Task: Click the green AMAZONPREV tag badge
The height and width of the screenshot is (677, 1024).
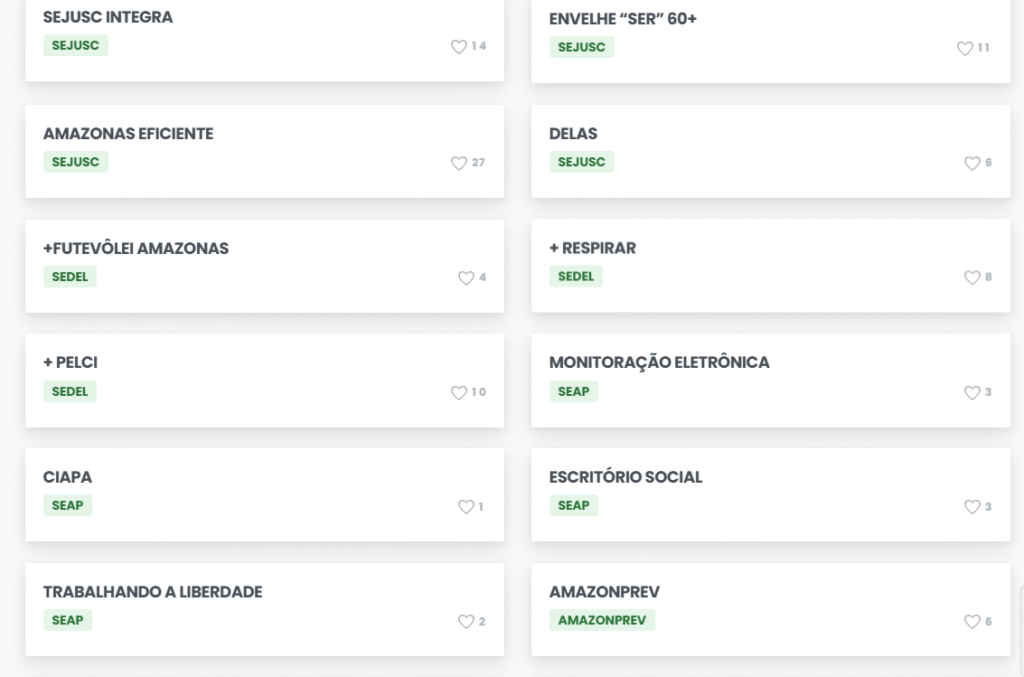Action: point(601,620)
